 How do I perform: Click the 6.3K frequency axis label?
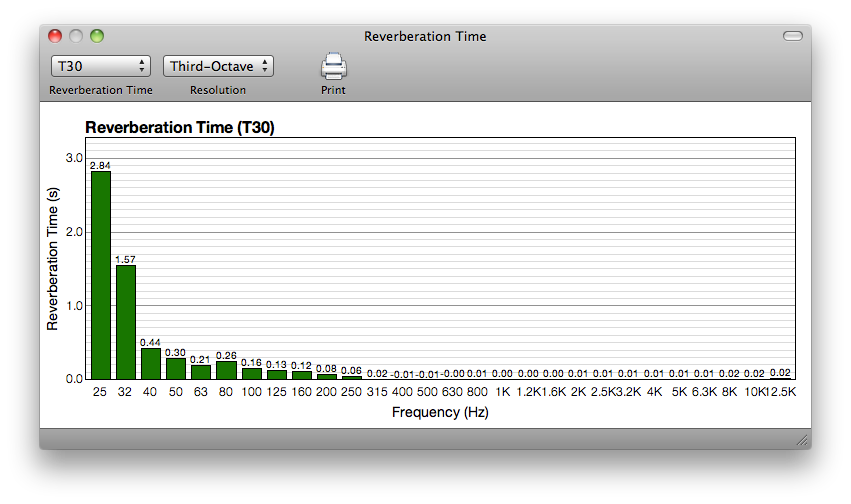(704, 392)
